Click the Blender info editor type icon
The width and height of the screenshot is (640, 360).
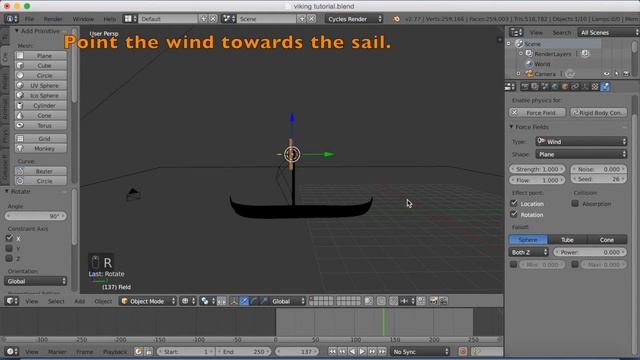11,19
